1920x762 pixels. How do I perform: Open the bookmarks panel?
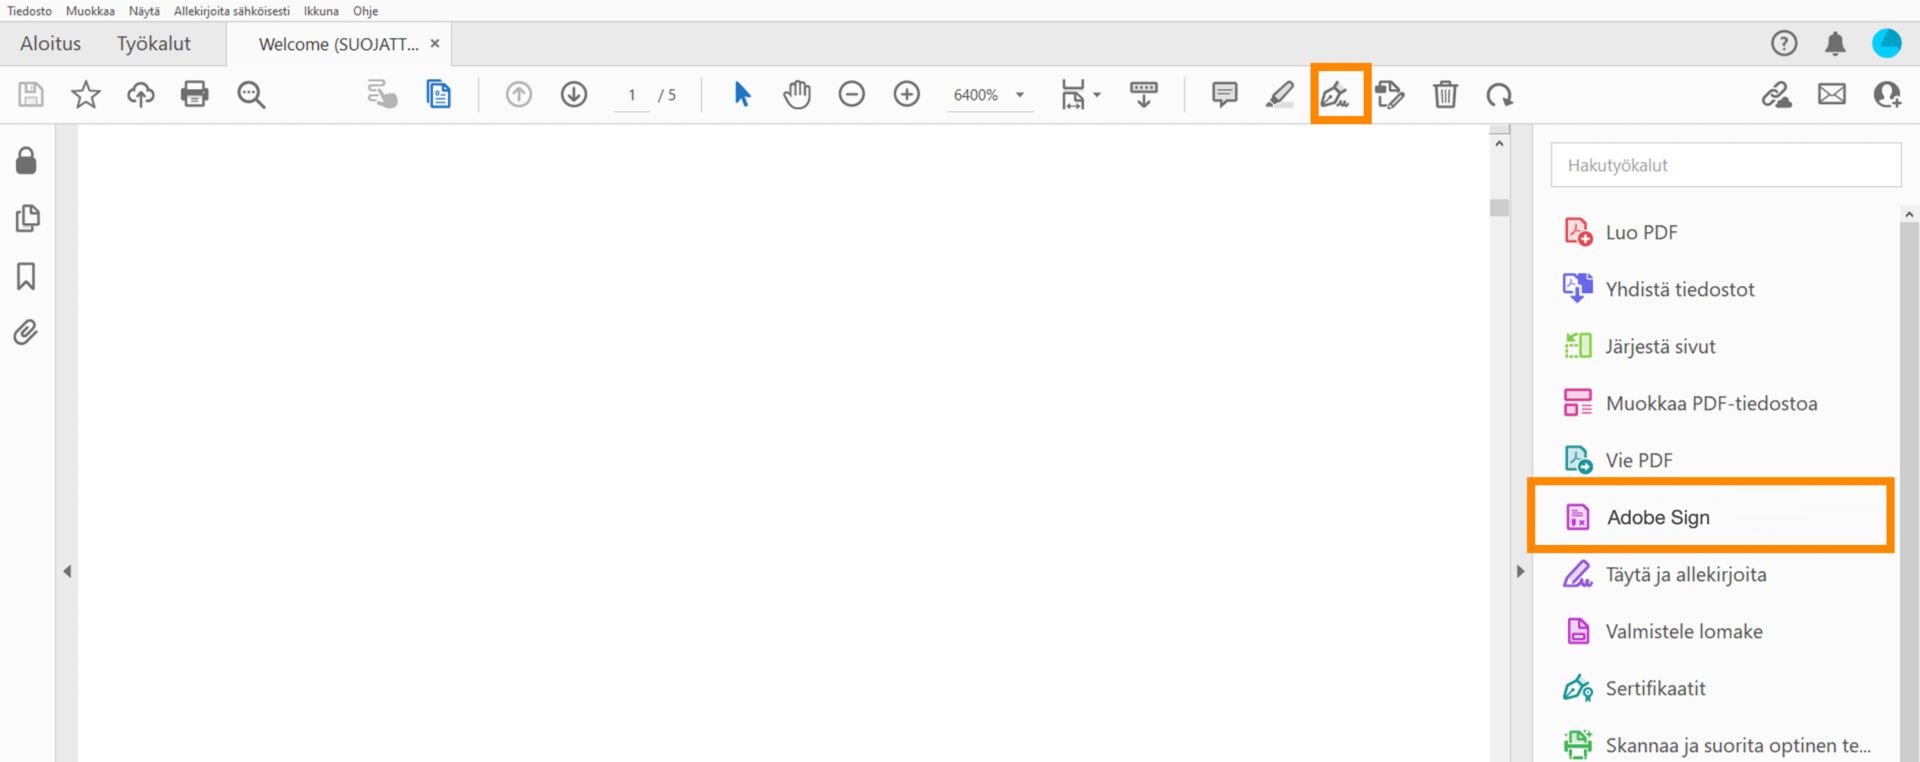click(x=26, y=276)
